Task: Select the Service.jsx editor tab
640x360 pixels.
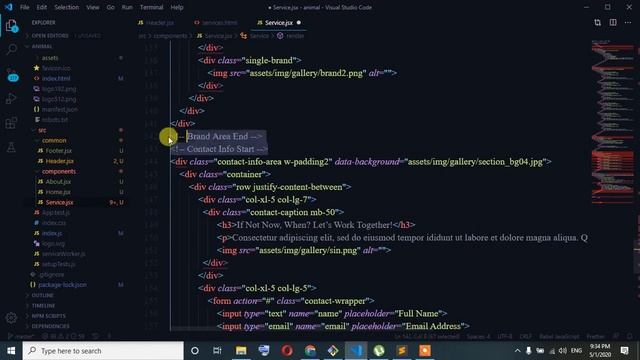Action: click(278, 23)
